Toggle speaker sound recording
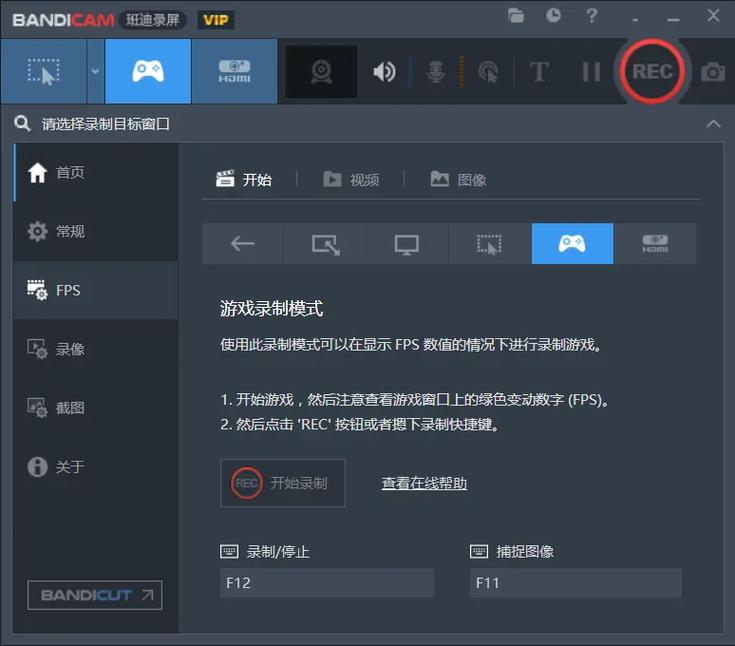The height and width of the screenshot is (646, 735). [x=384, y=72]
